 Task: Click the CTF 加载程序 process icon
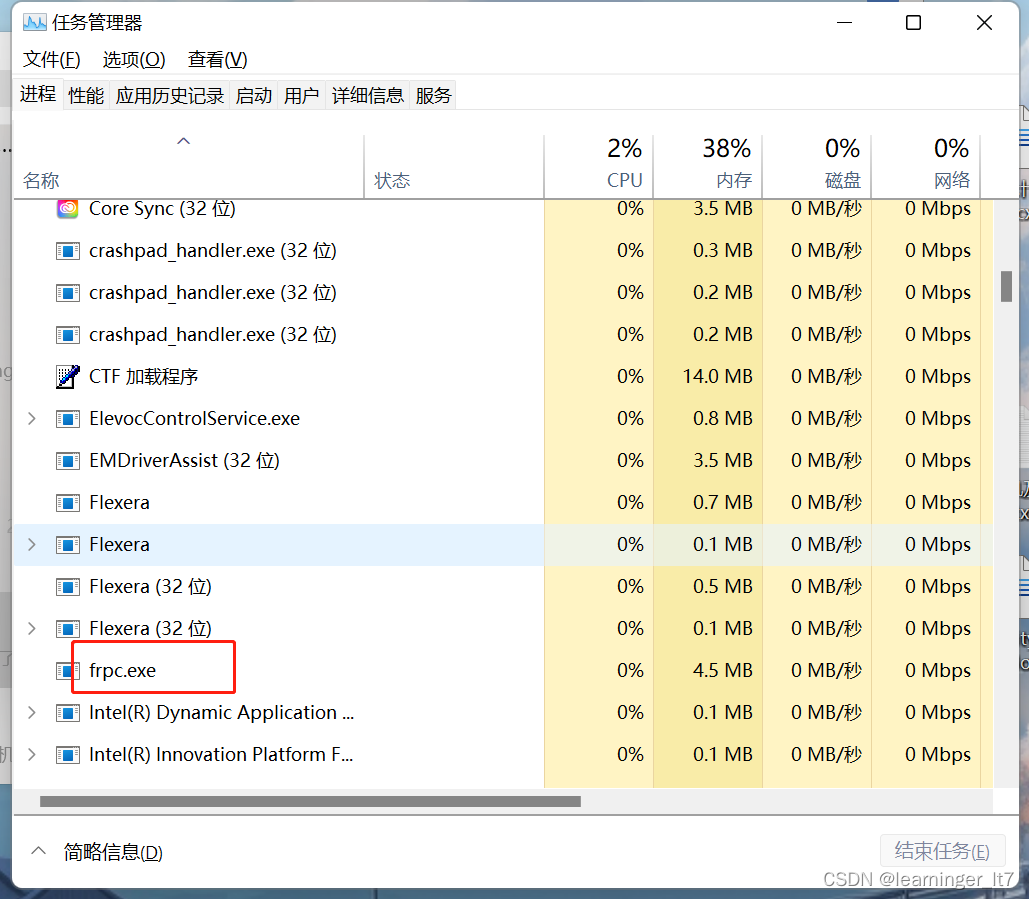click(x=68, y=377)
